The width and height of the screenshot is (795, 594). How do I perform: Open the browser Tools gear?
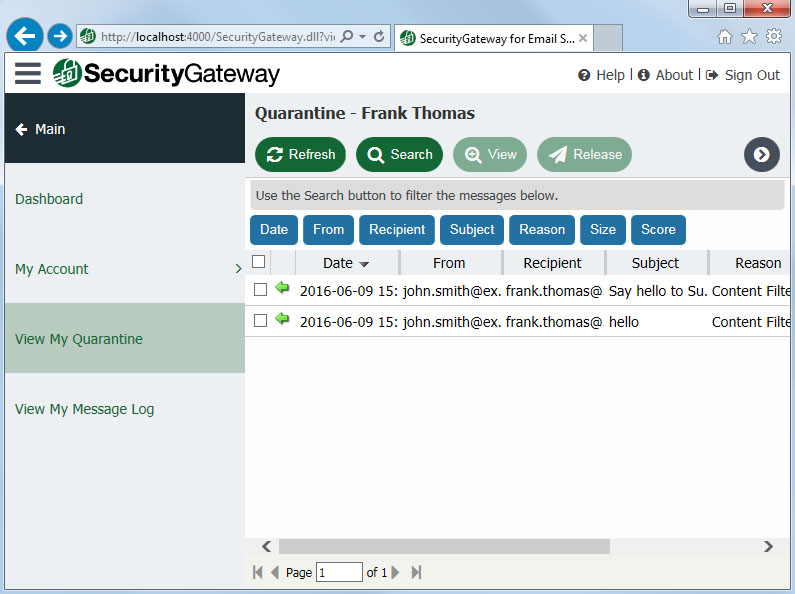[x=774, y=36]
